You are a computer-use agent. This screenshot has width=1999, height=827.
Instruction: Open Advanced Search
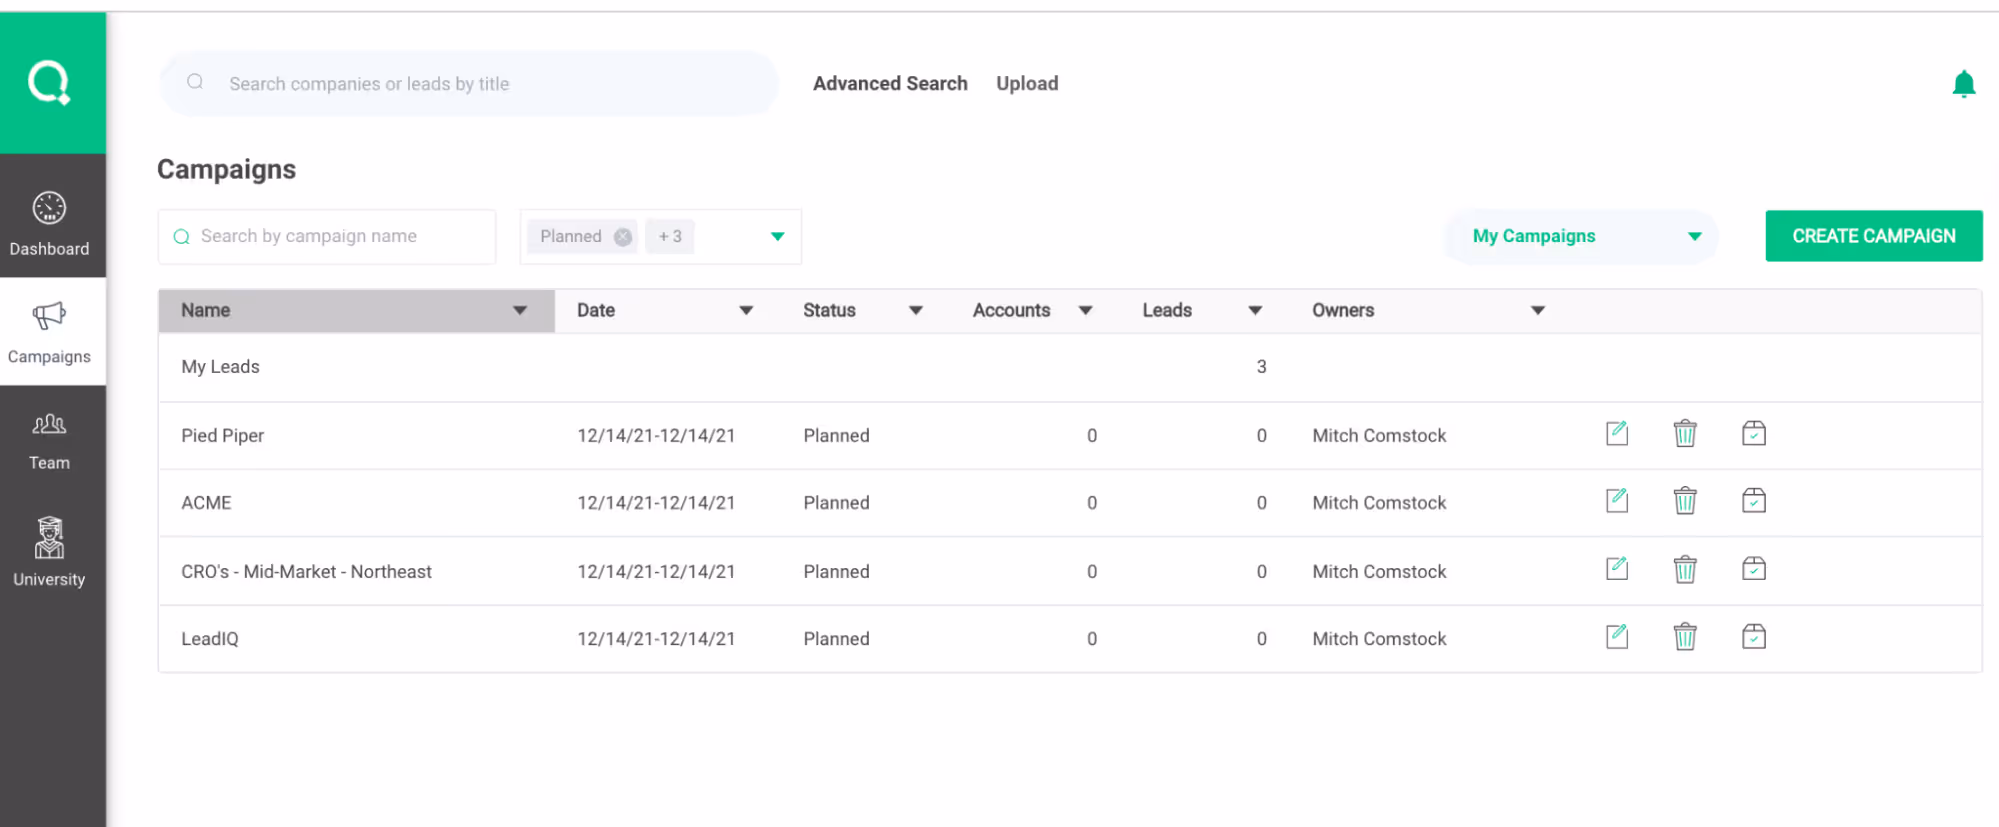click(x=890, y=84)
